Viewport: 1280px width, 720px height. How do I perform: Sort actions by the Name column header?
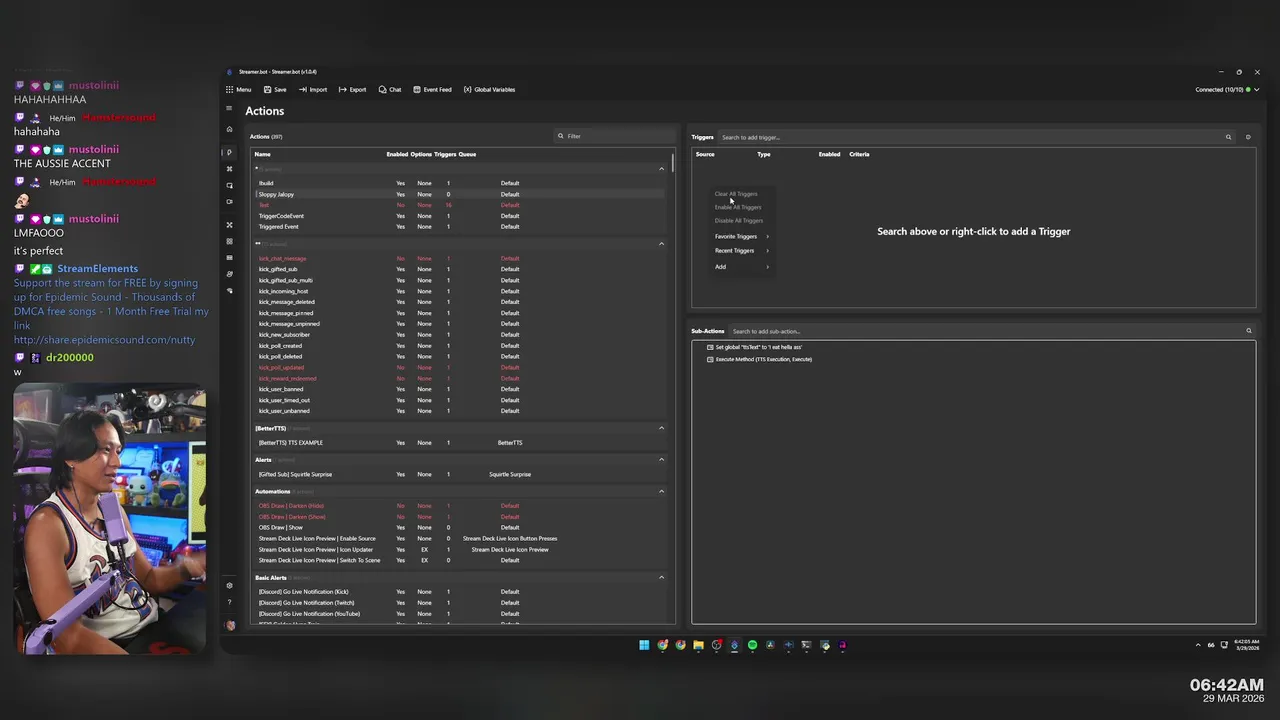[x=263, y=154]
